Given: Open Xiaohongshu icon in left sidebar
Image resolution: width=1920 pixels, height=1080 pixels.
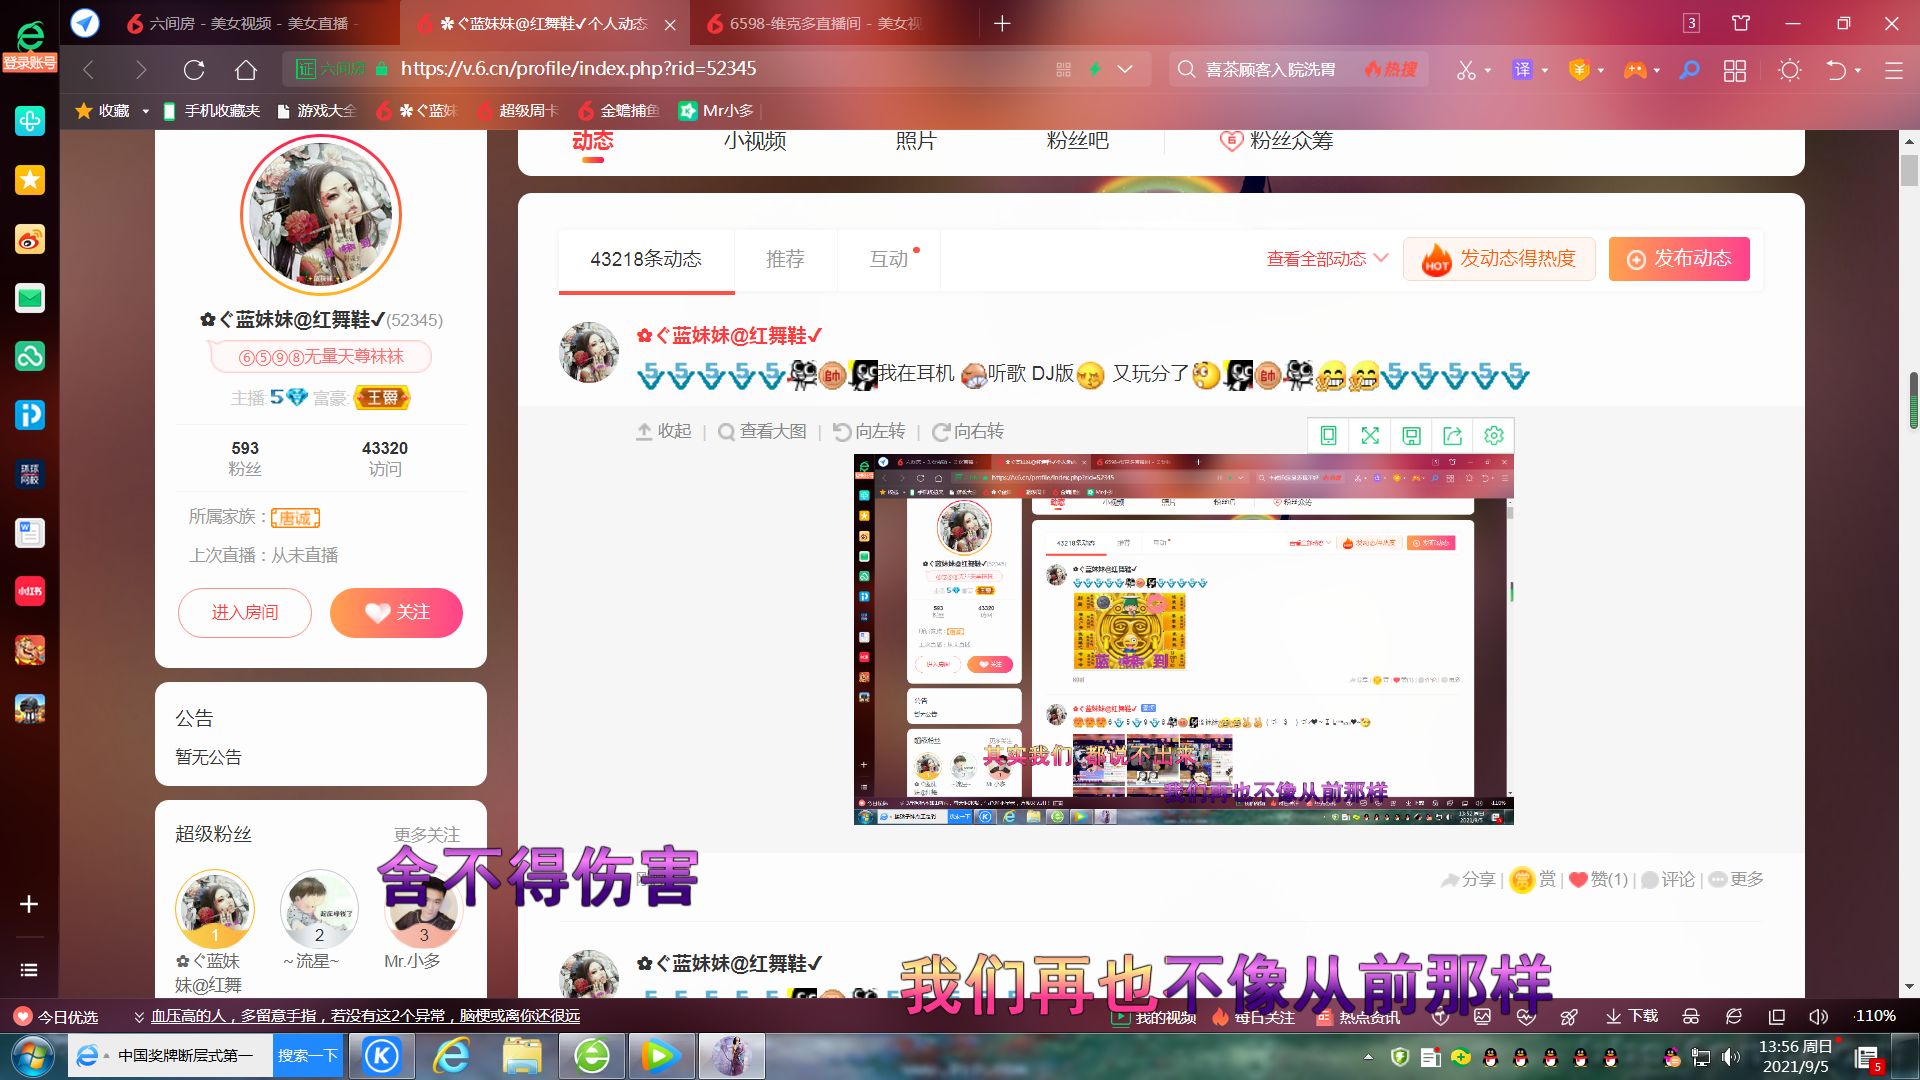Looking at the screenshot, I should 30,591.
